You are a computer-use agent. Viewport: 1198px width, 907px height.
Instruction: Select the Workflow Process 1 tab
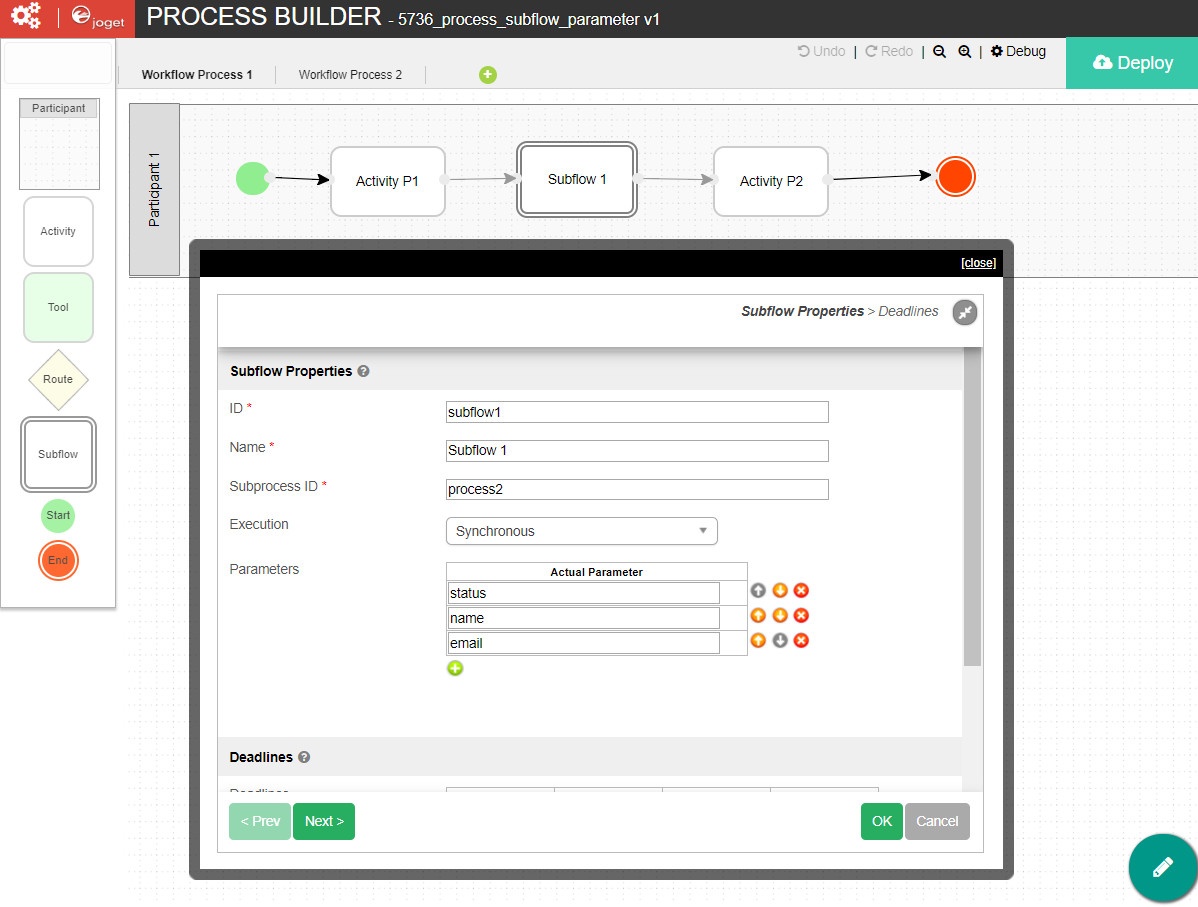[197, 75]
